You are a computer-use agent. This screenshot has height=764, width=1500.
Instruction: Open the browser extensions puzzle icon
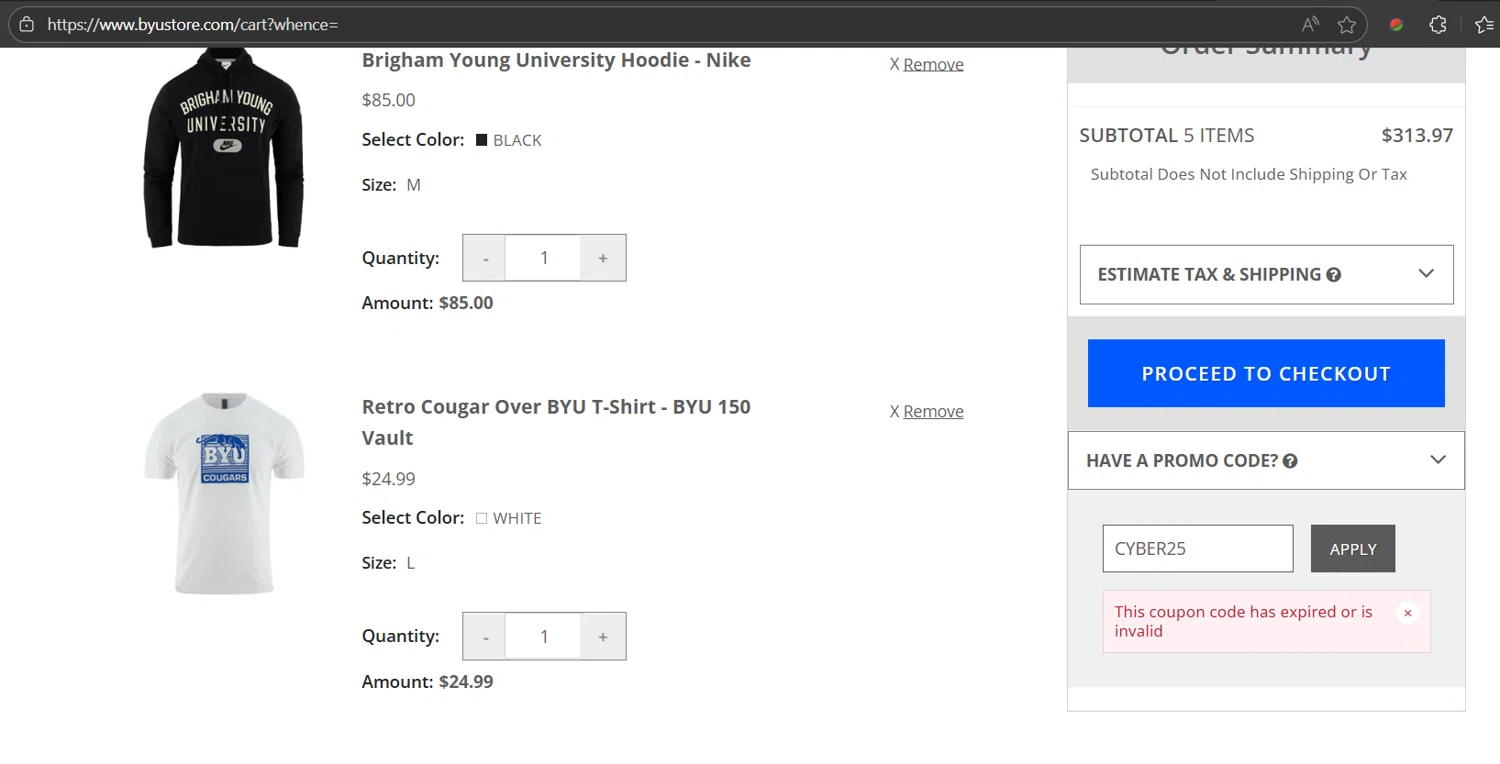[x=1438, y=24]
